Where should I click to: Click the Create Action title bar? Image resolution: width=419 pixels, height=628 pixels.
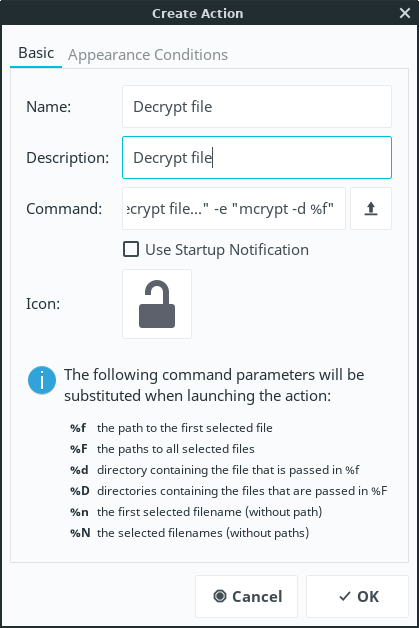pyautogui.click(x=197, y=13)
